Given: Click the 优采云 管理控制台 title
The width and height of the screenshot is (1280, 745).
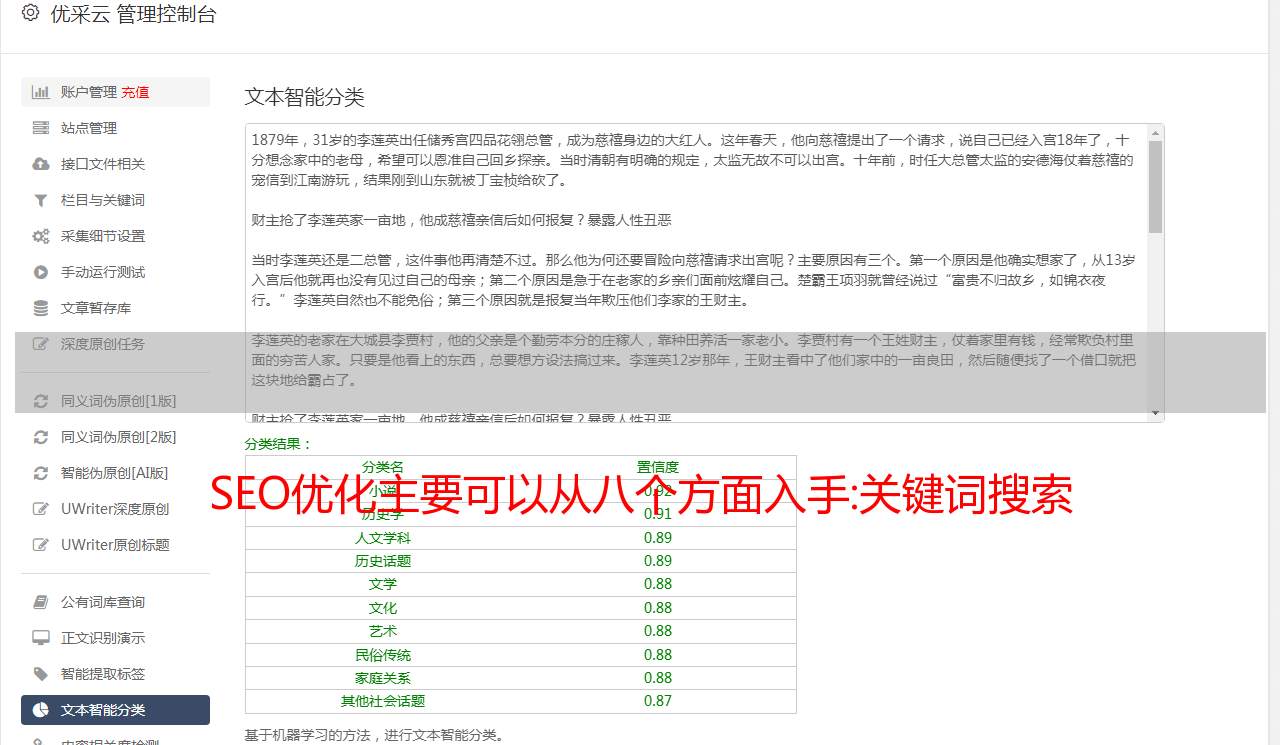Looking at the screenshot, I should tap(133, 14).
